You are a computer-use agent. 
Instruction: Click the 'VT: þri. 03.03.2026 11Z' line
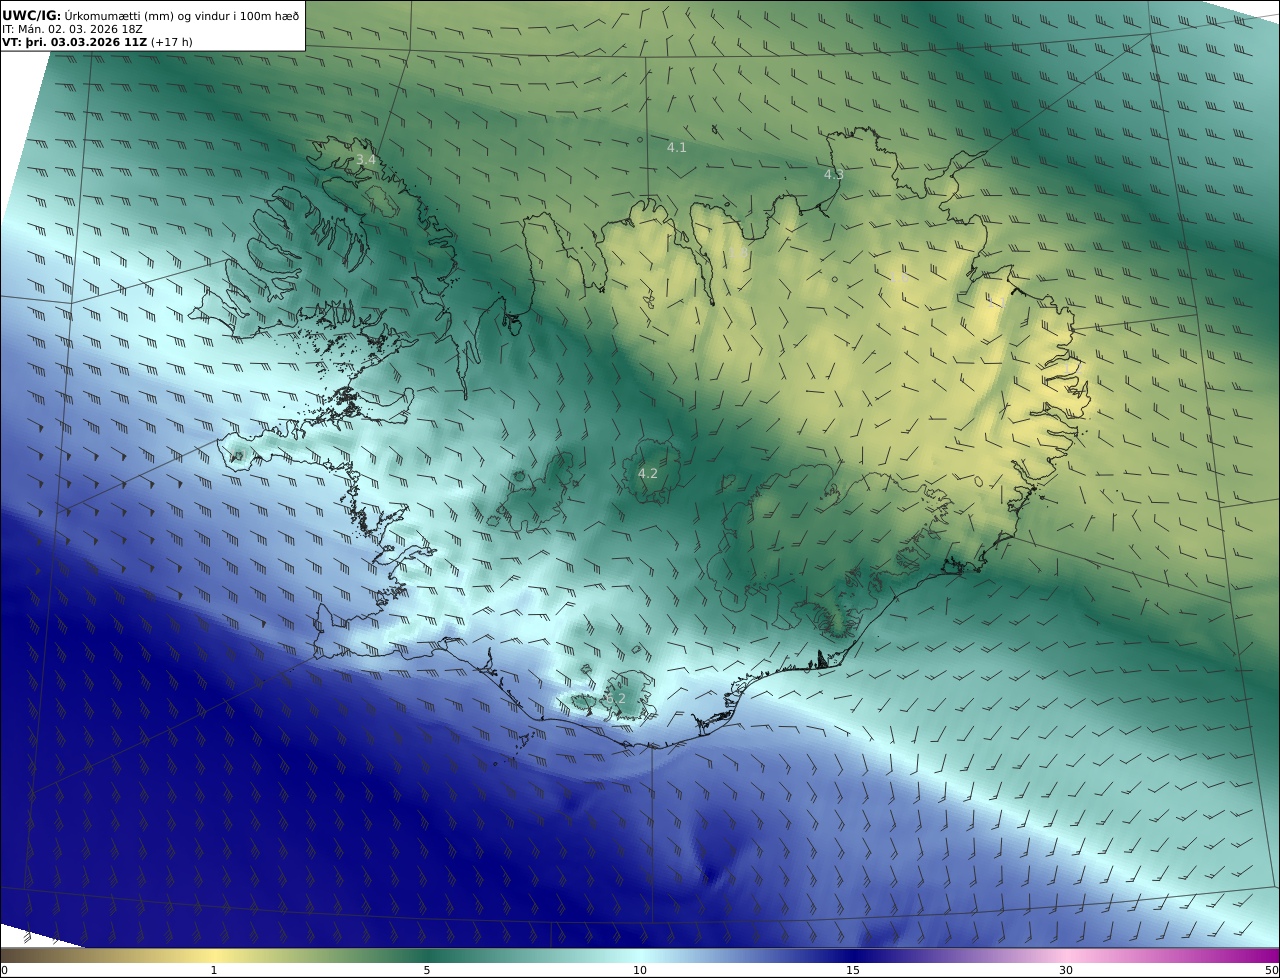coord(97,42)
